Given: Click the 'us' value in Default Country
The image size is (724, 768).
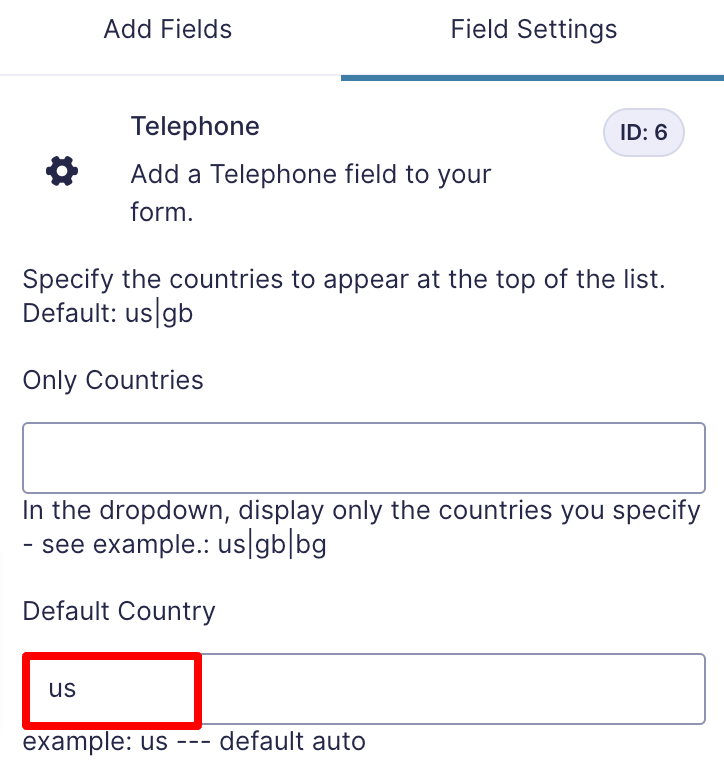Looking at the screenshot, I should 62,688.
